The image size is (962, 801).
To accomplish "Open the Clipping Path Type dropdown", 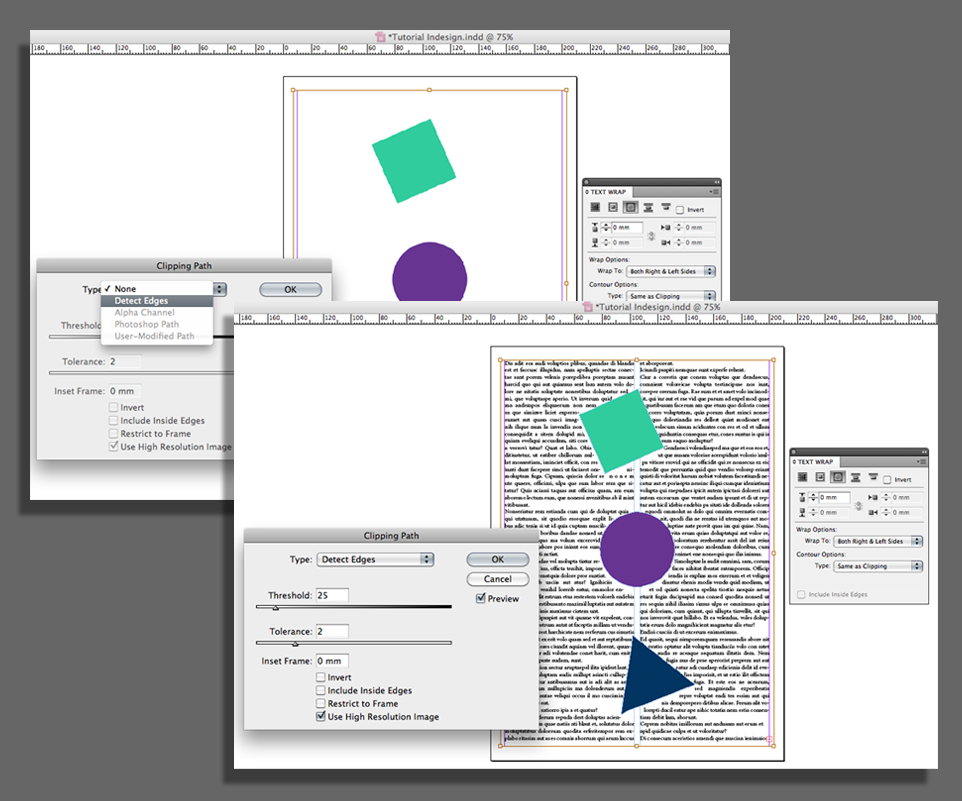I will 373,558.
